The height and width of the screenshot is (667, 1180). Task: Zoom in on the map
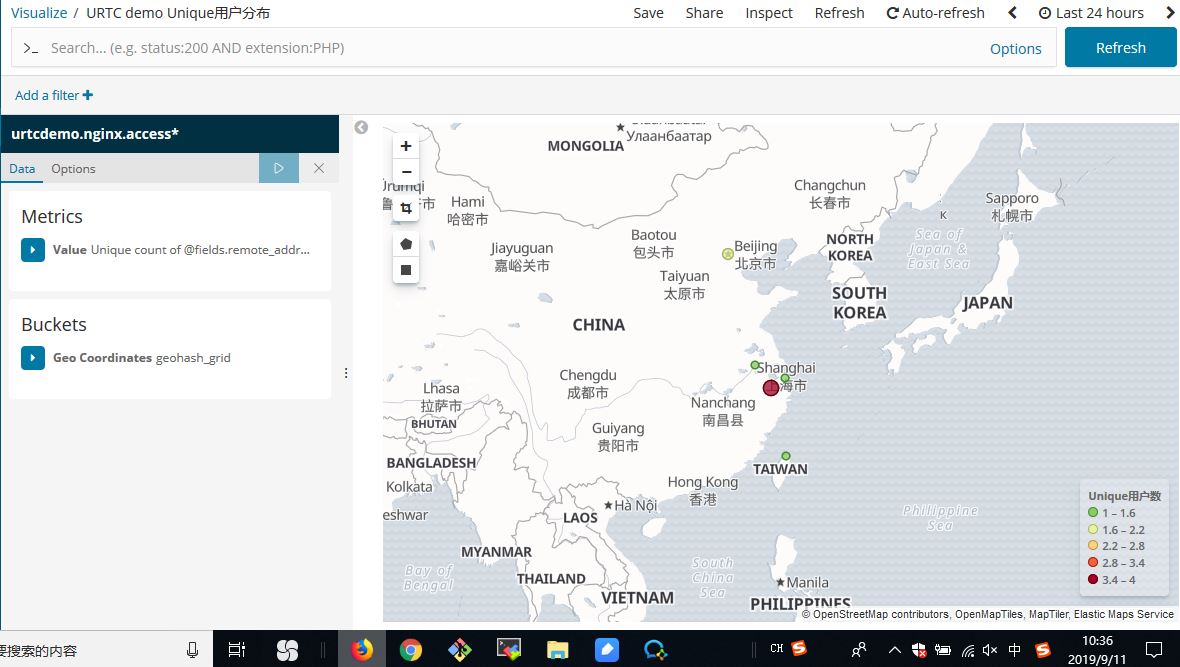coord(406,146)
